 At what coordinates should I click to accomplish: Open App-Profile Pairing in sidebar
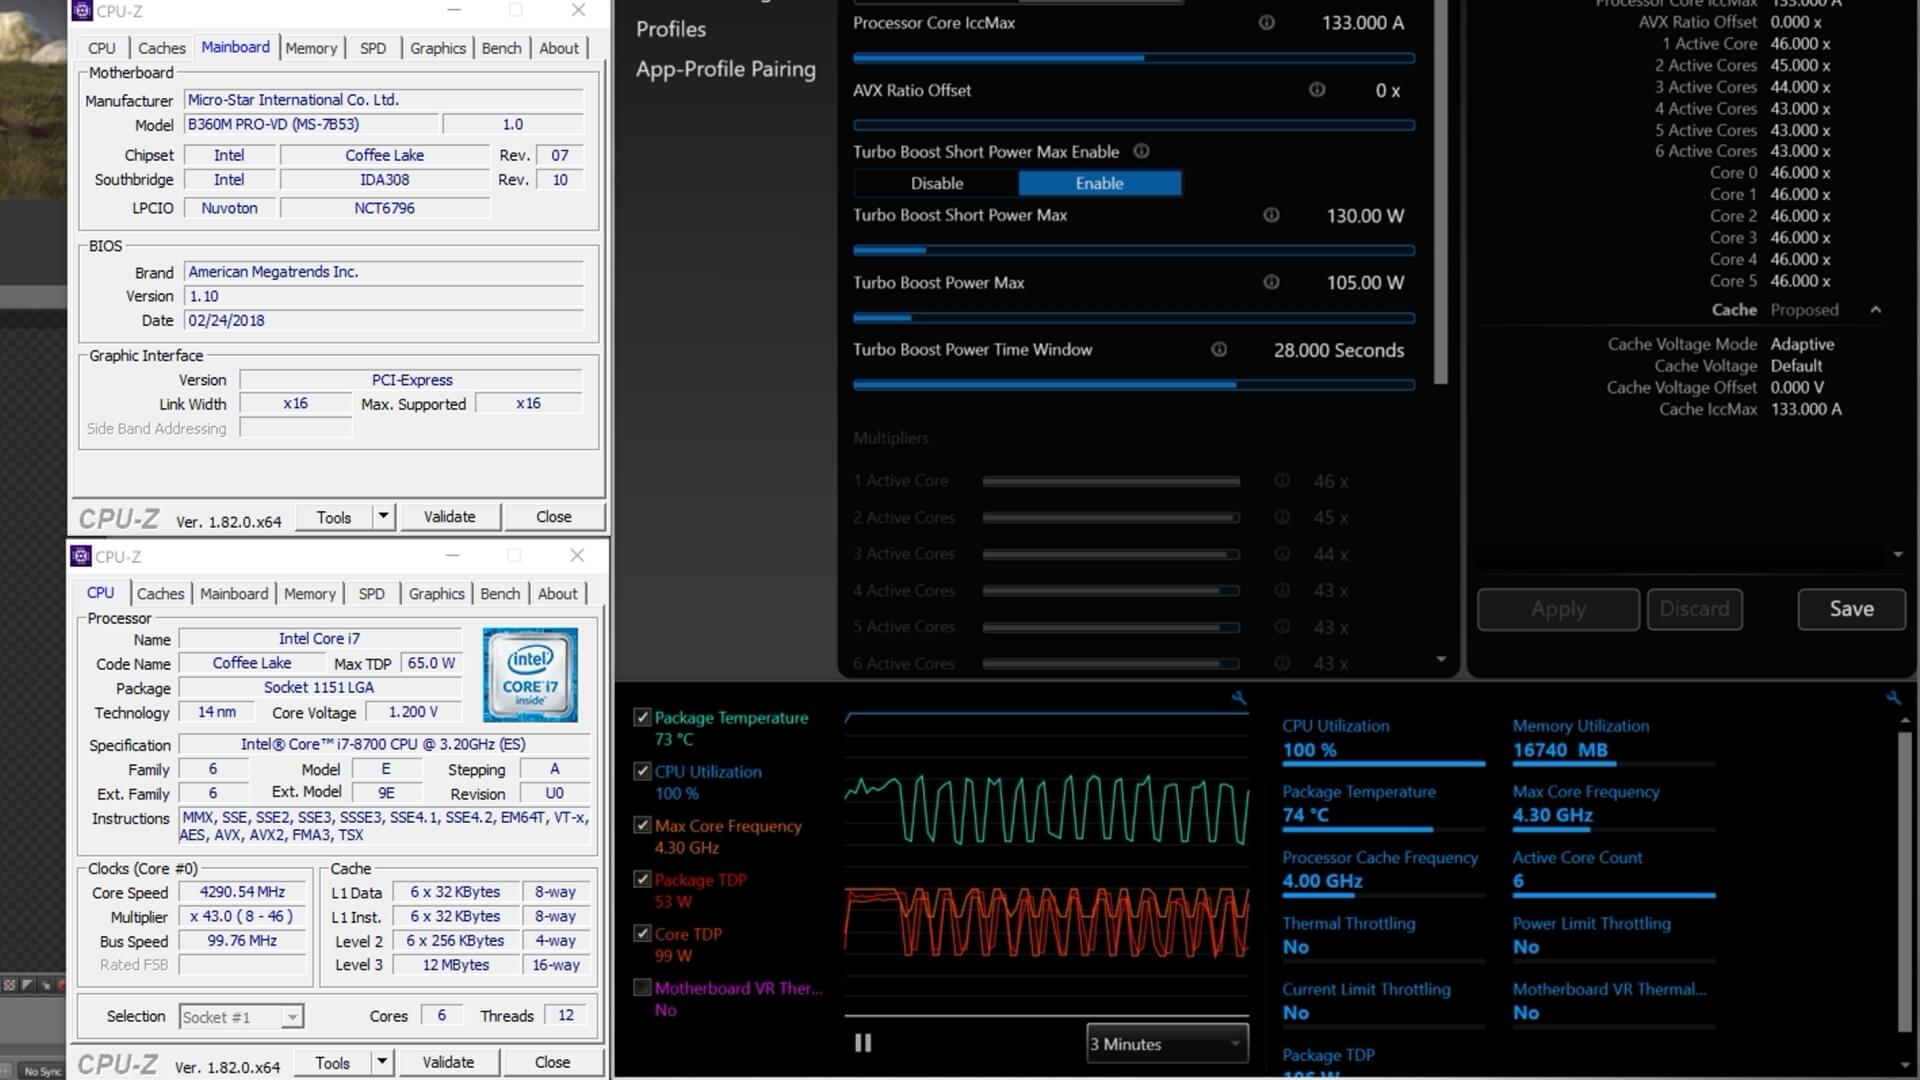coord(726,69)
